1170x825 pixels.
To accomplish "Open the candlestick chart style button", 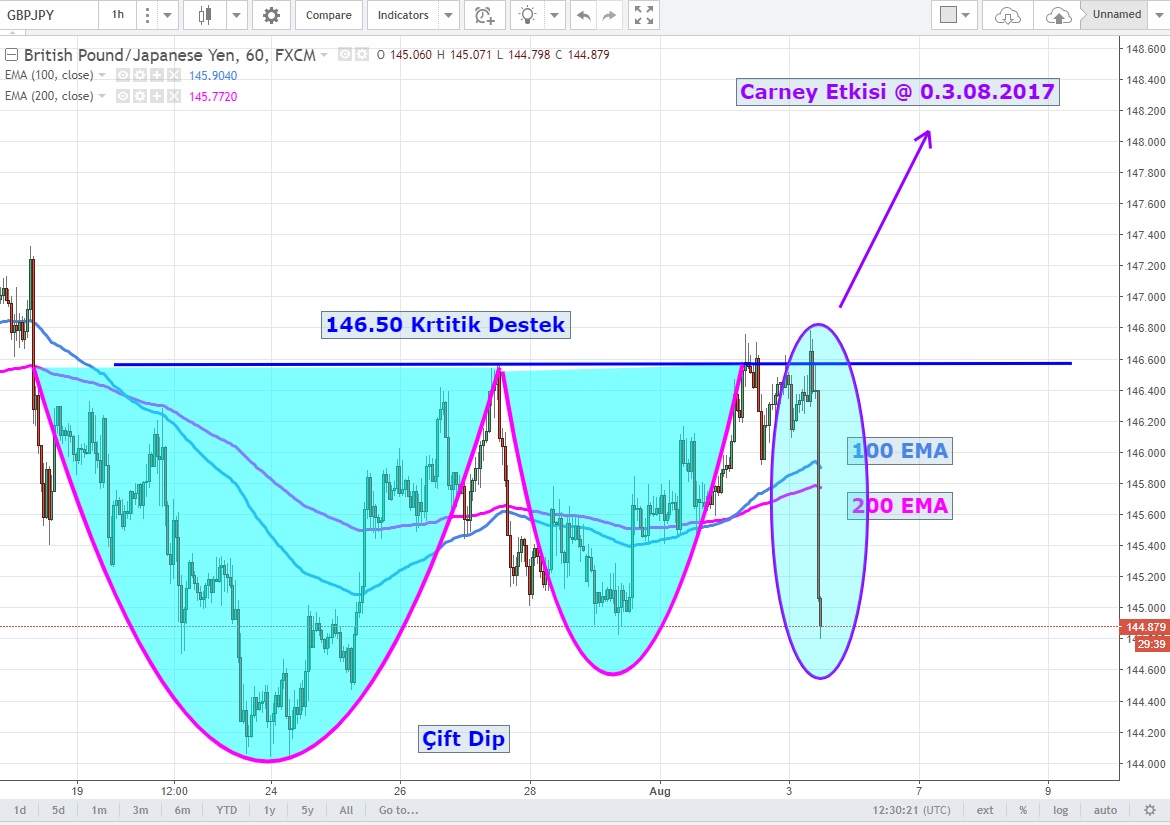I will click(206, 15).
